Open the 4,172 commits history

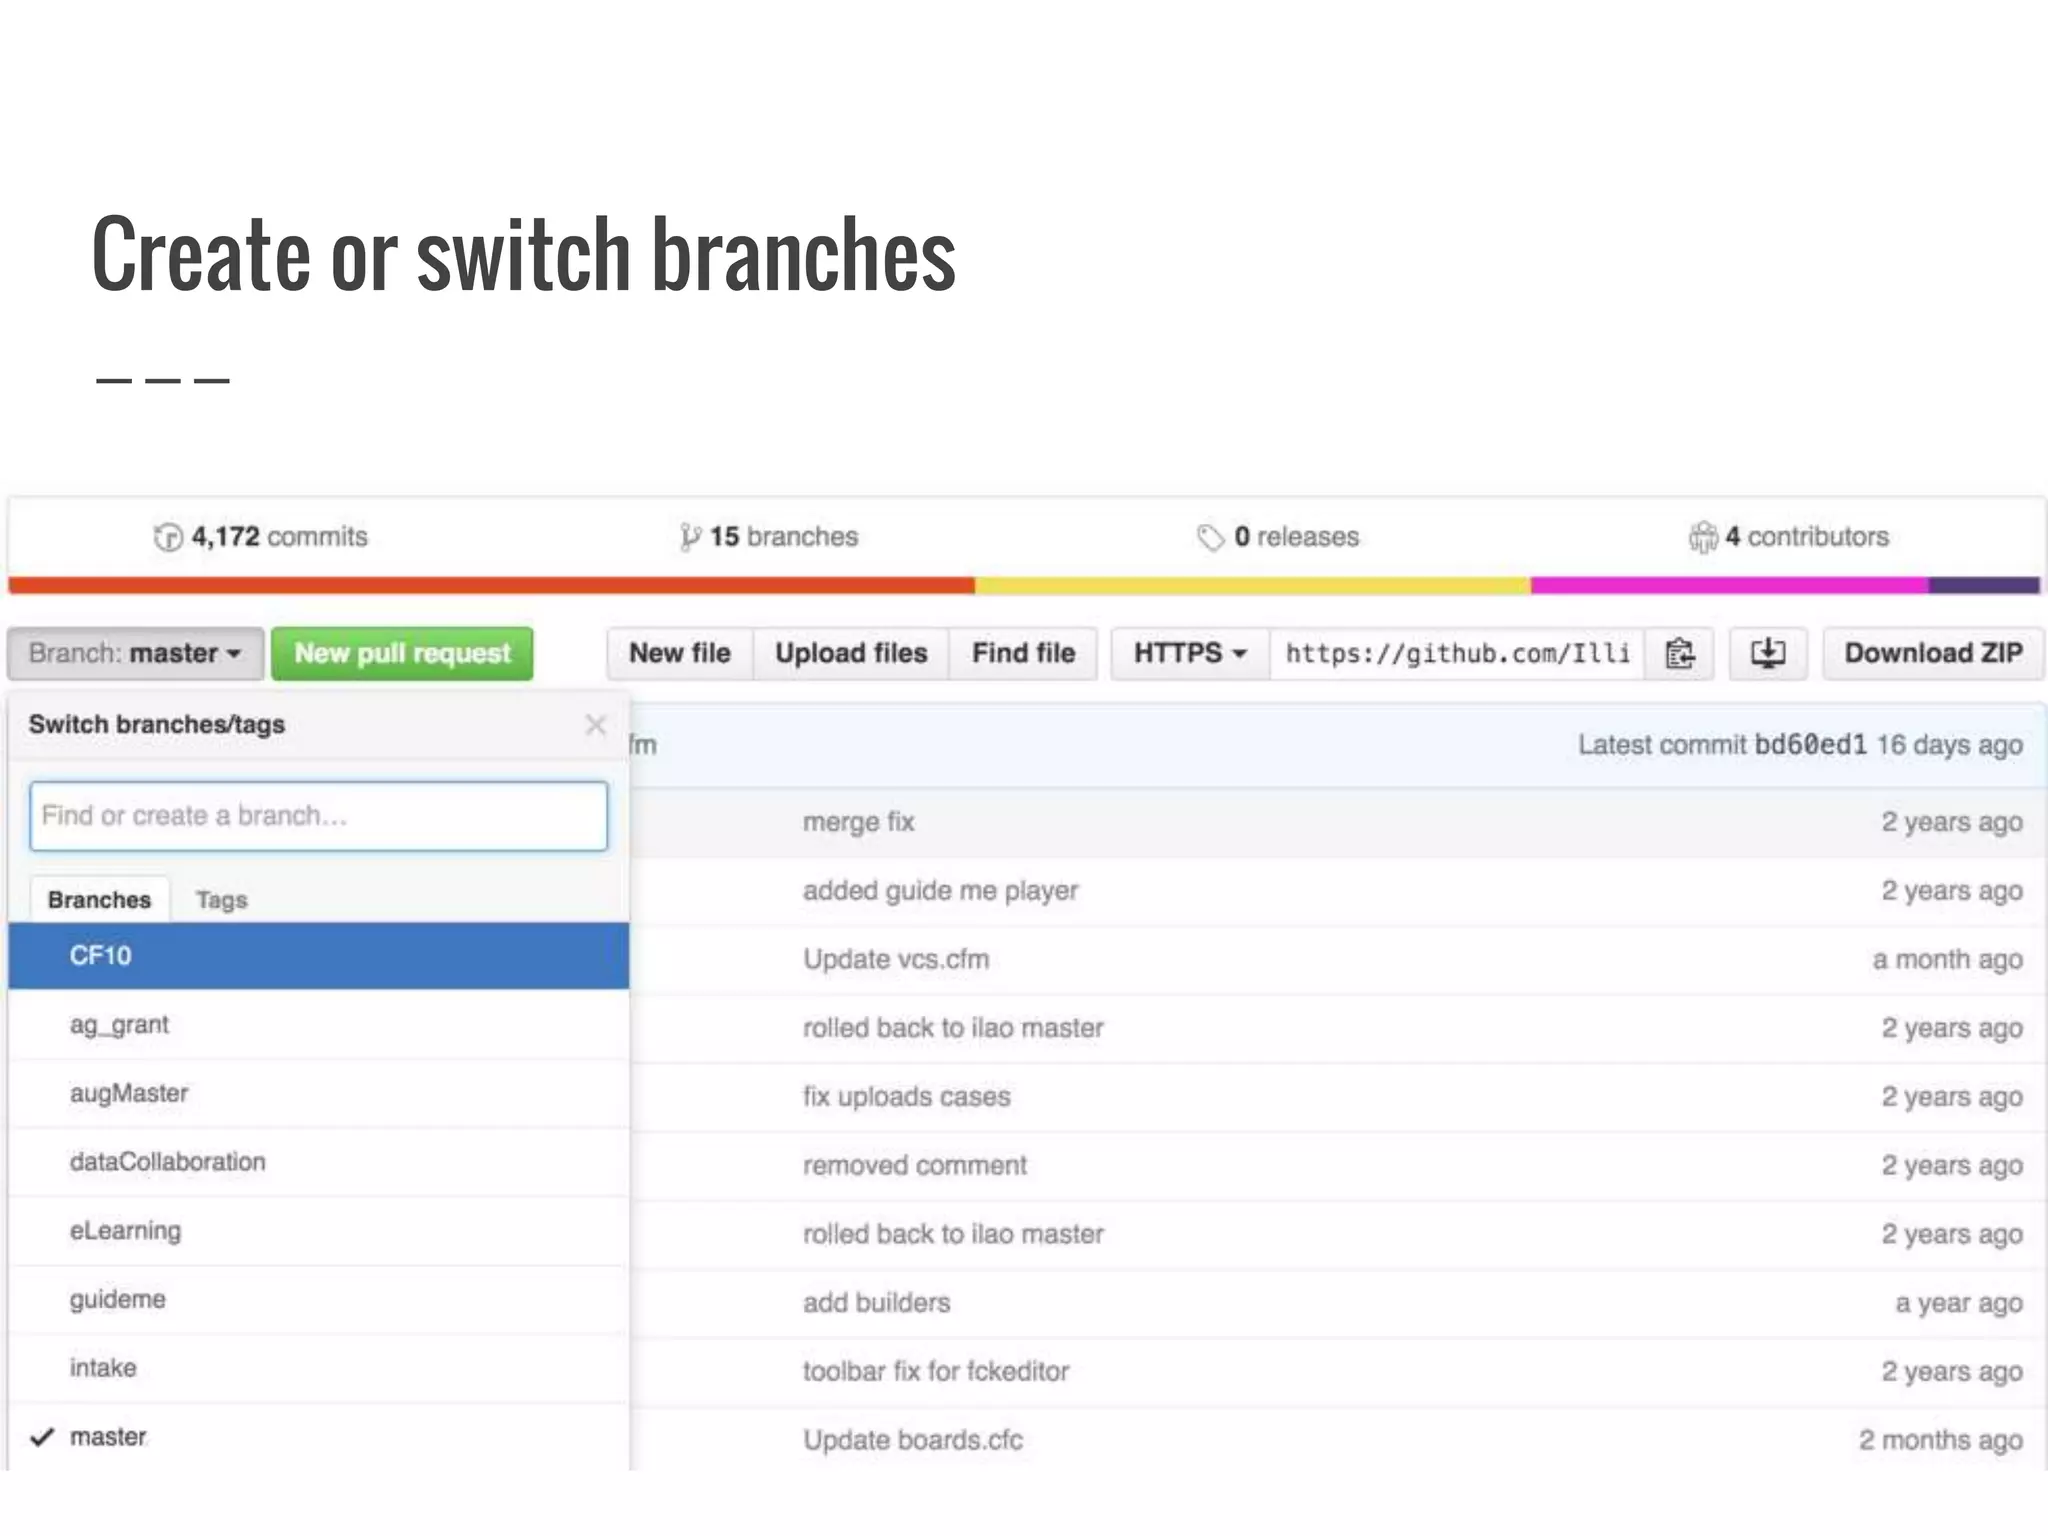[x=261, y=537]
